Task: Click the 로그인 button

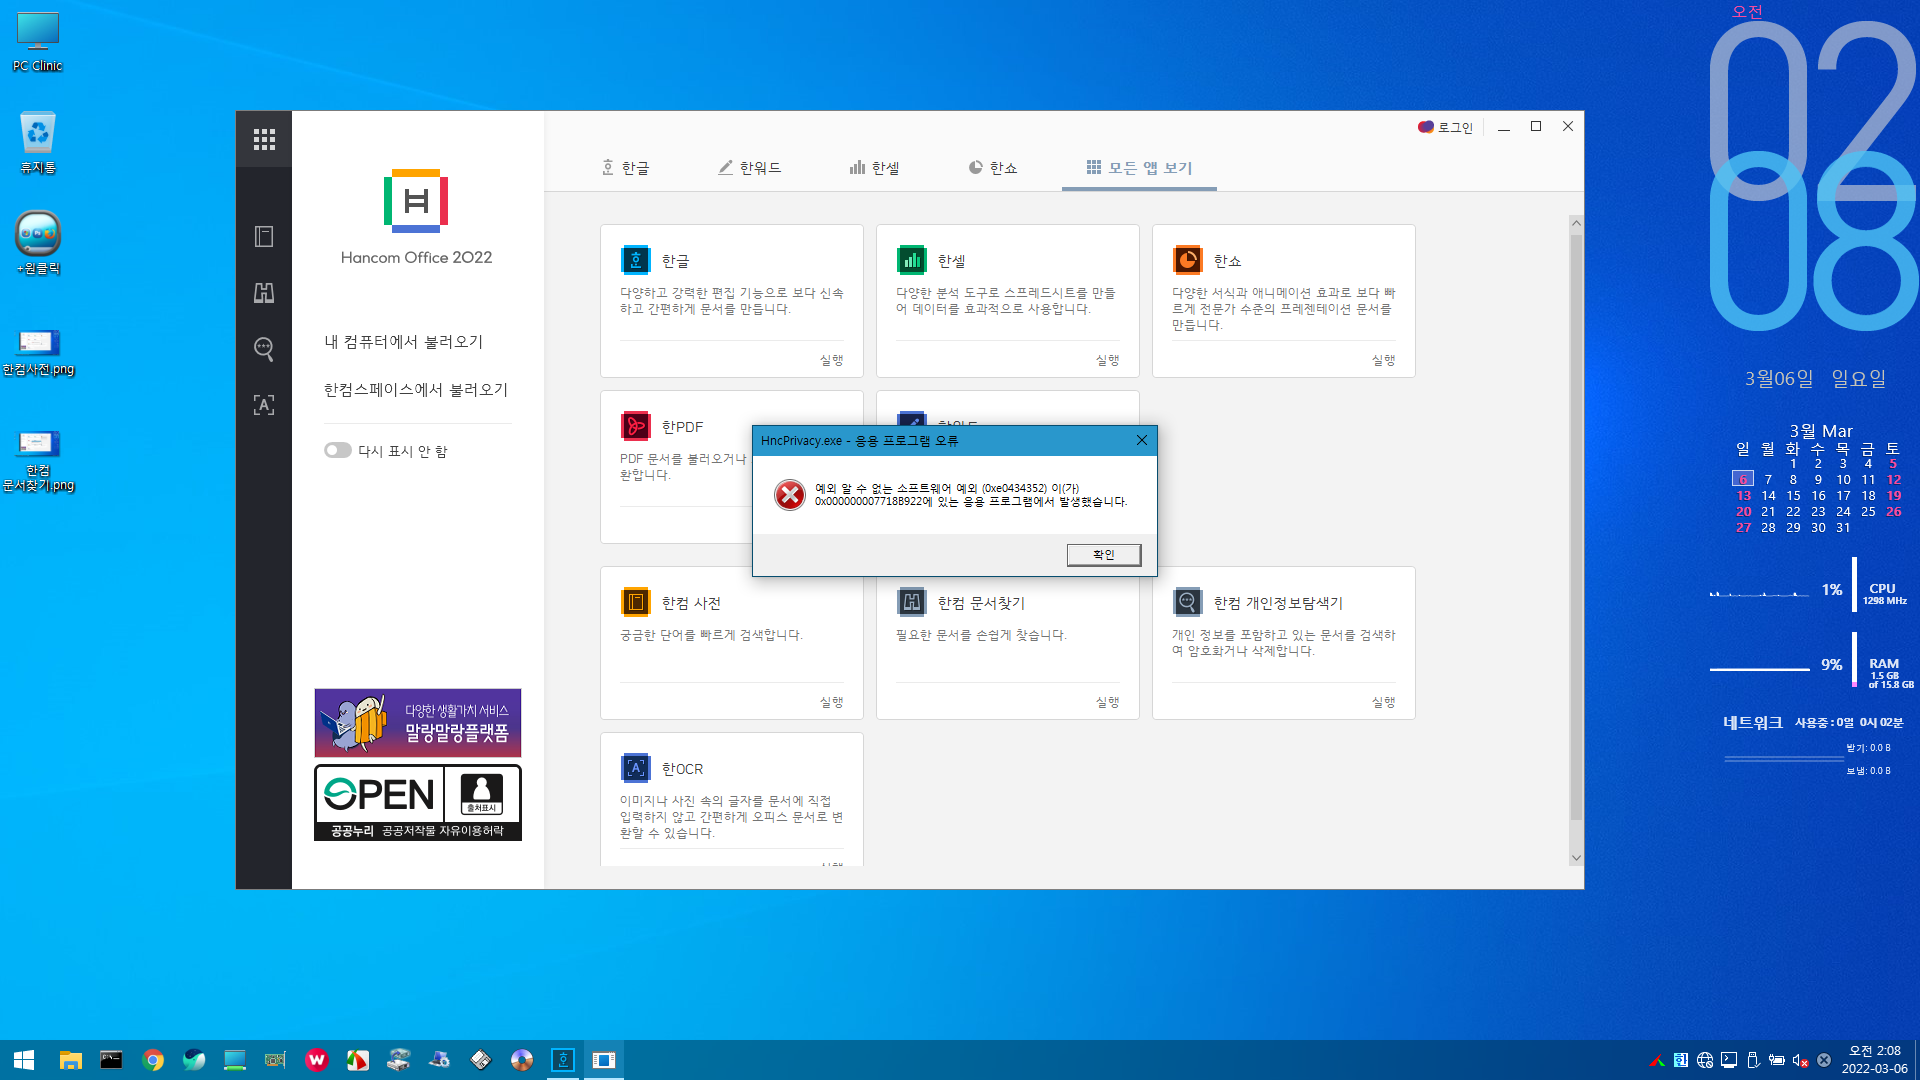Action: (1446, 127)
